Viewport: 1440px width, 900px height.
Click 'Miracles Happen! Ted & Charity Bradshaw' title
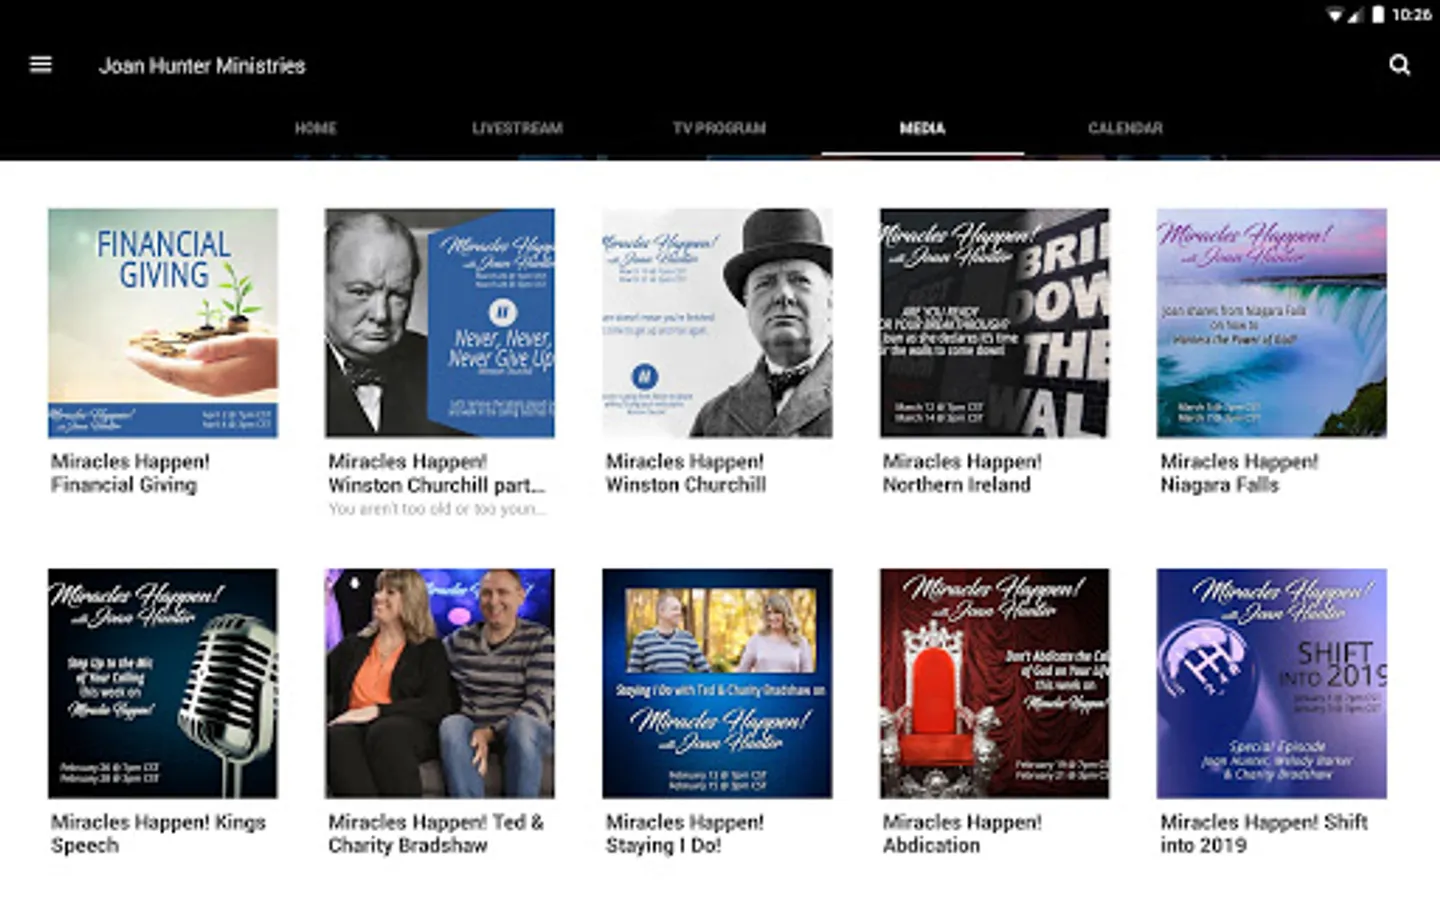click(x=436, y=833)
